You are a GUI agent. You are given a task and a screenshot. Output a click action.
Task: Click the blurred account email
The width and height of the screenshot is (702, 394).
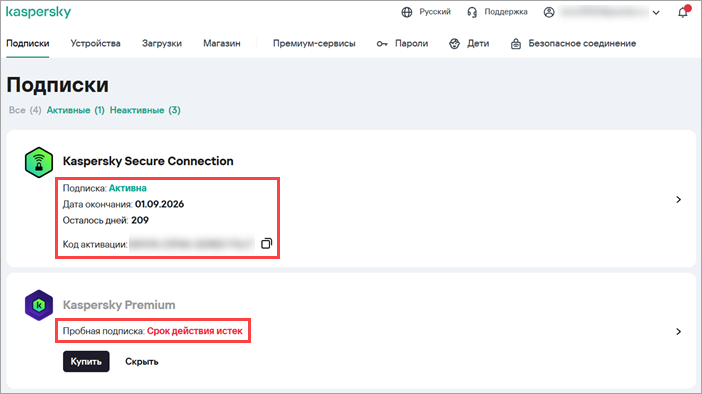tap(604, 12)
